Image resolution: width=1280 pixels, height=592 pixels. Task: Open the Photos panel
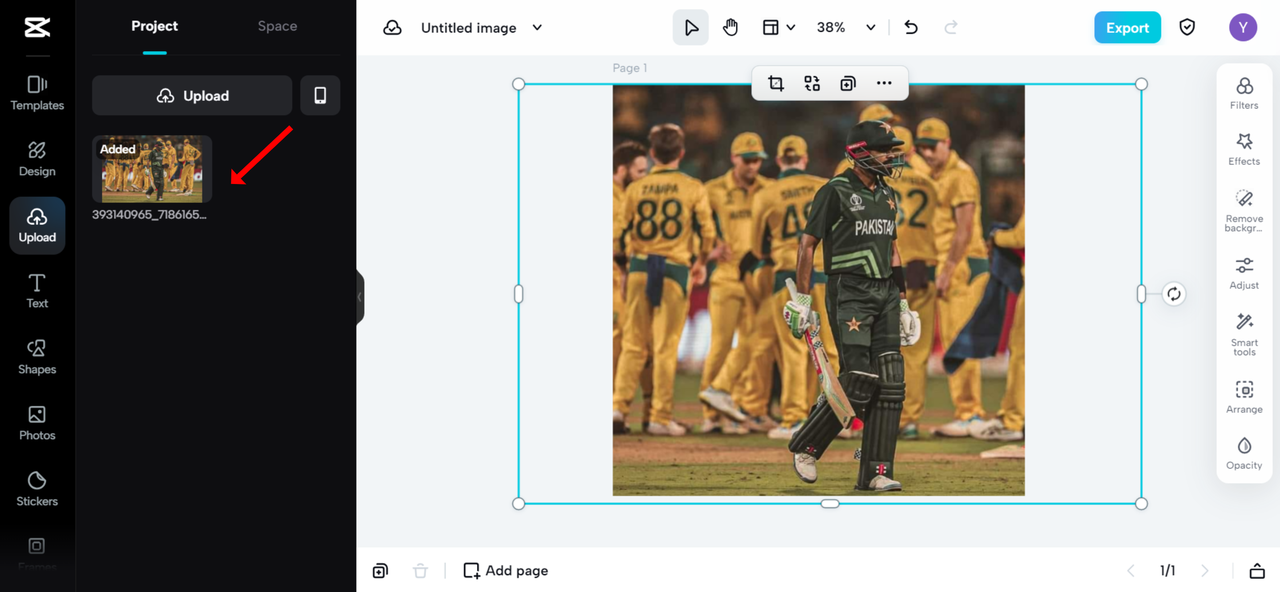(x=37, y=423)
